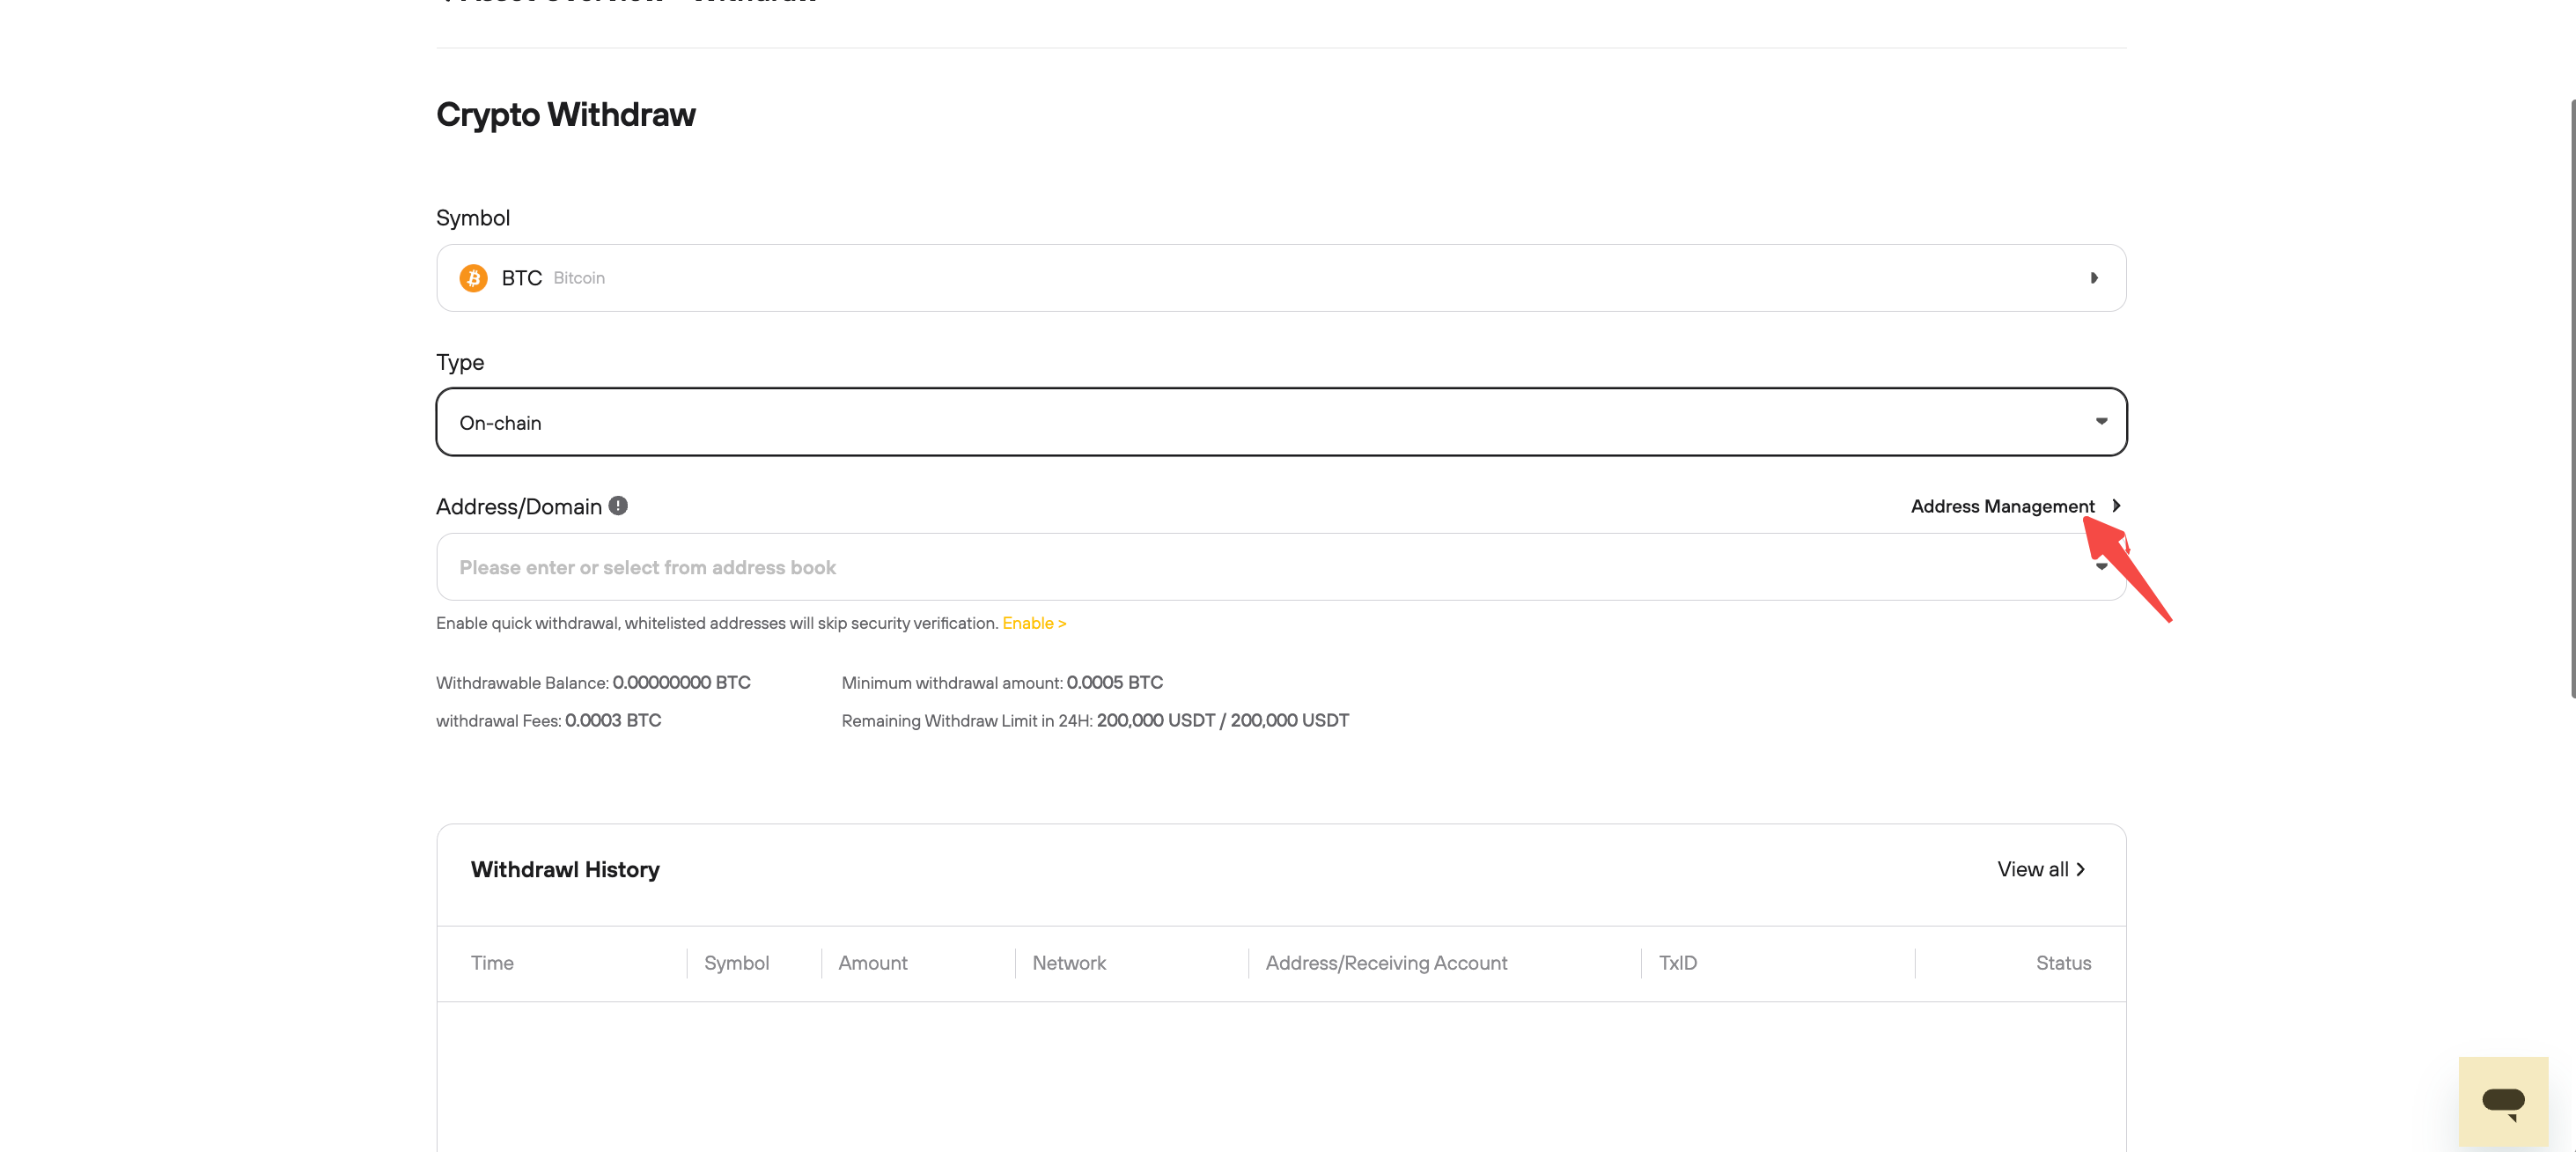Screen dimensions: 2576x1152
Task: Click the Withdrawl History title
Action: 565,869
